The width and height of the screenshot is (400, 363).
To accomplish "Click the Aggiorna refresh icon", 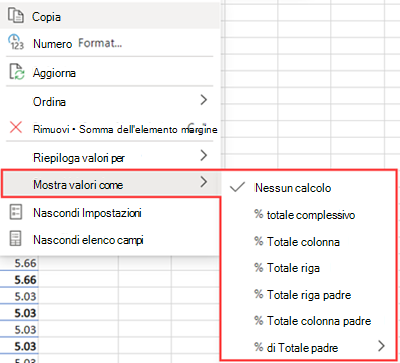I will (x=17, y=72).
